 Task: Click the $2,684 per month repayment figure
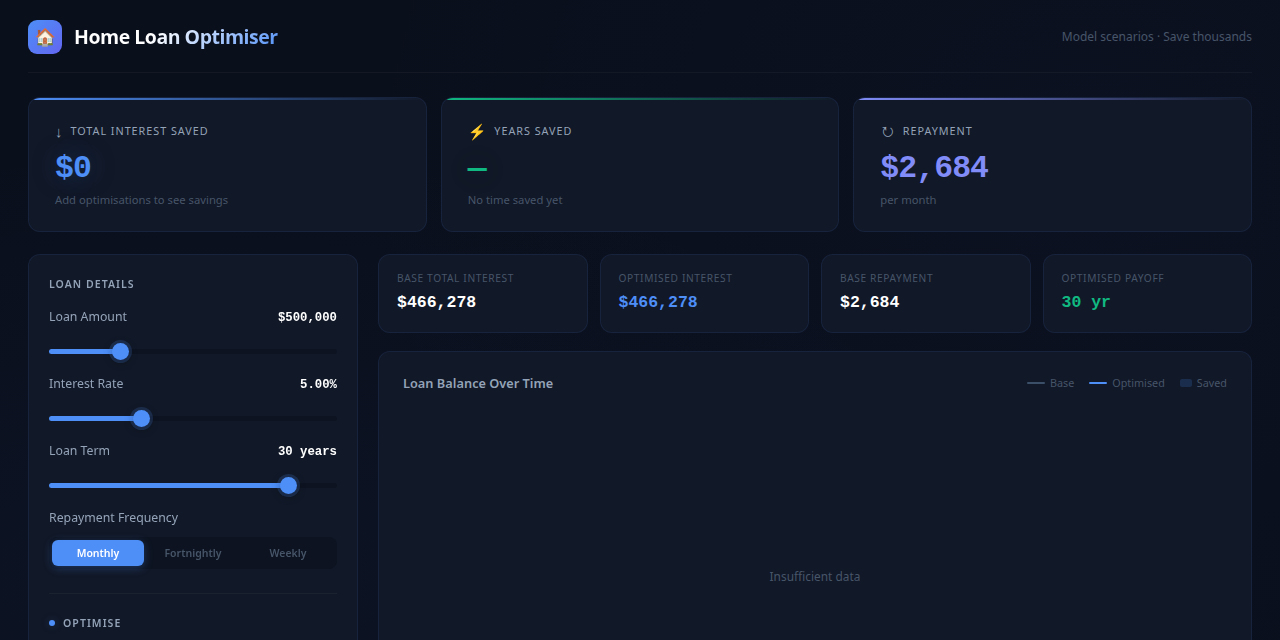point(934,167)
